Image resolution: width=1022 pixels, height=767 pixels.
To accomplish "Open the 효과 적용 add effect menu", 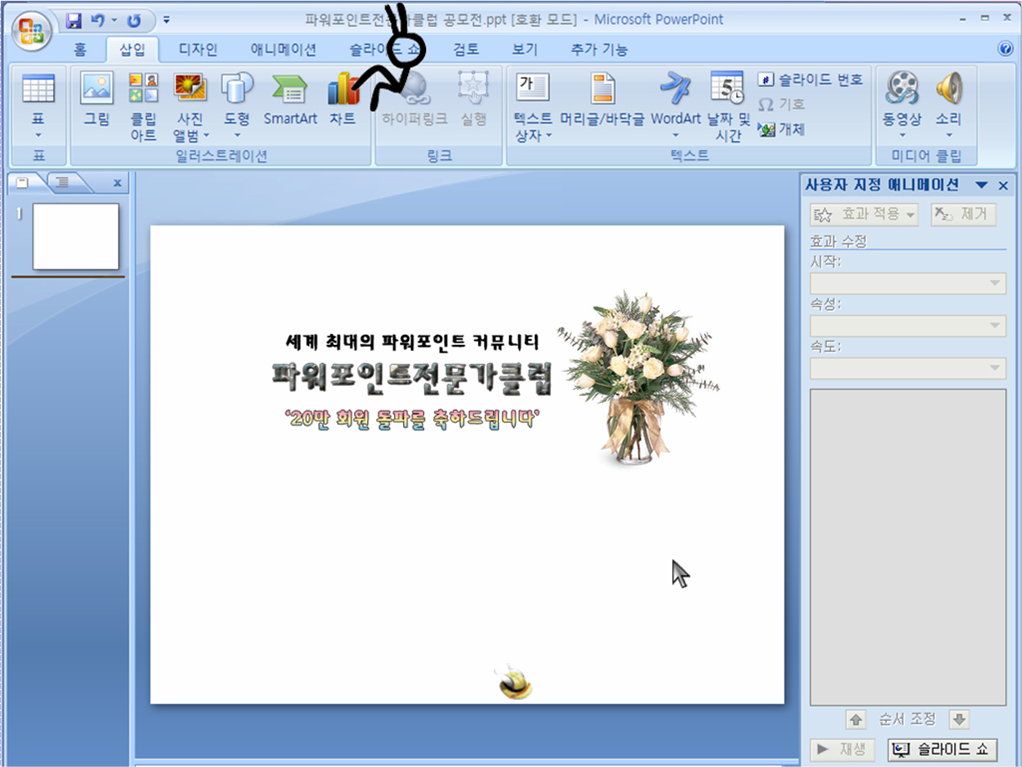I will click(x=864, y=214).
